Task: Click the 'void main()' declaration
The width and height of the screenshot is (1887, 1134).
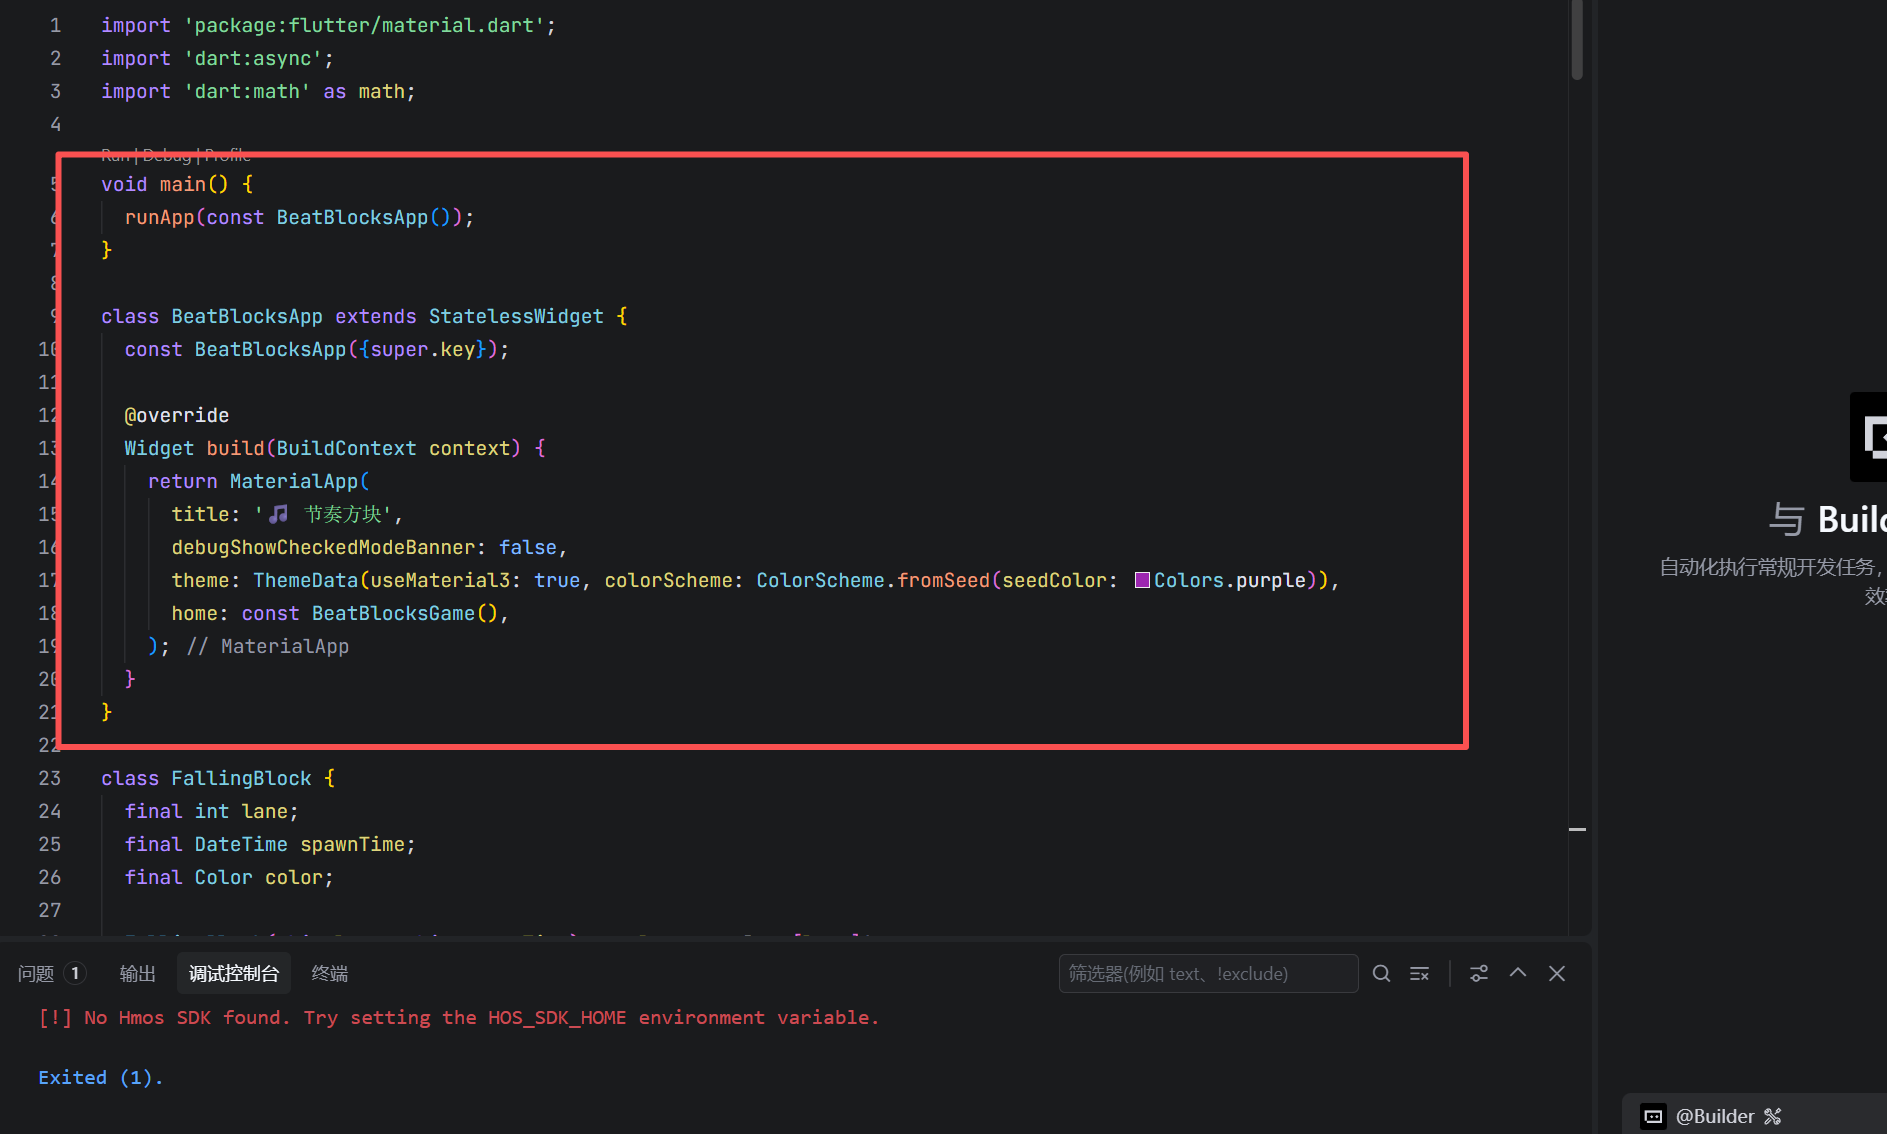Action: point(177,184)
